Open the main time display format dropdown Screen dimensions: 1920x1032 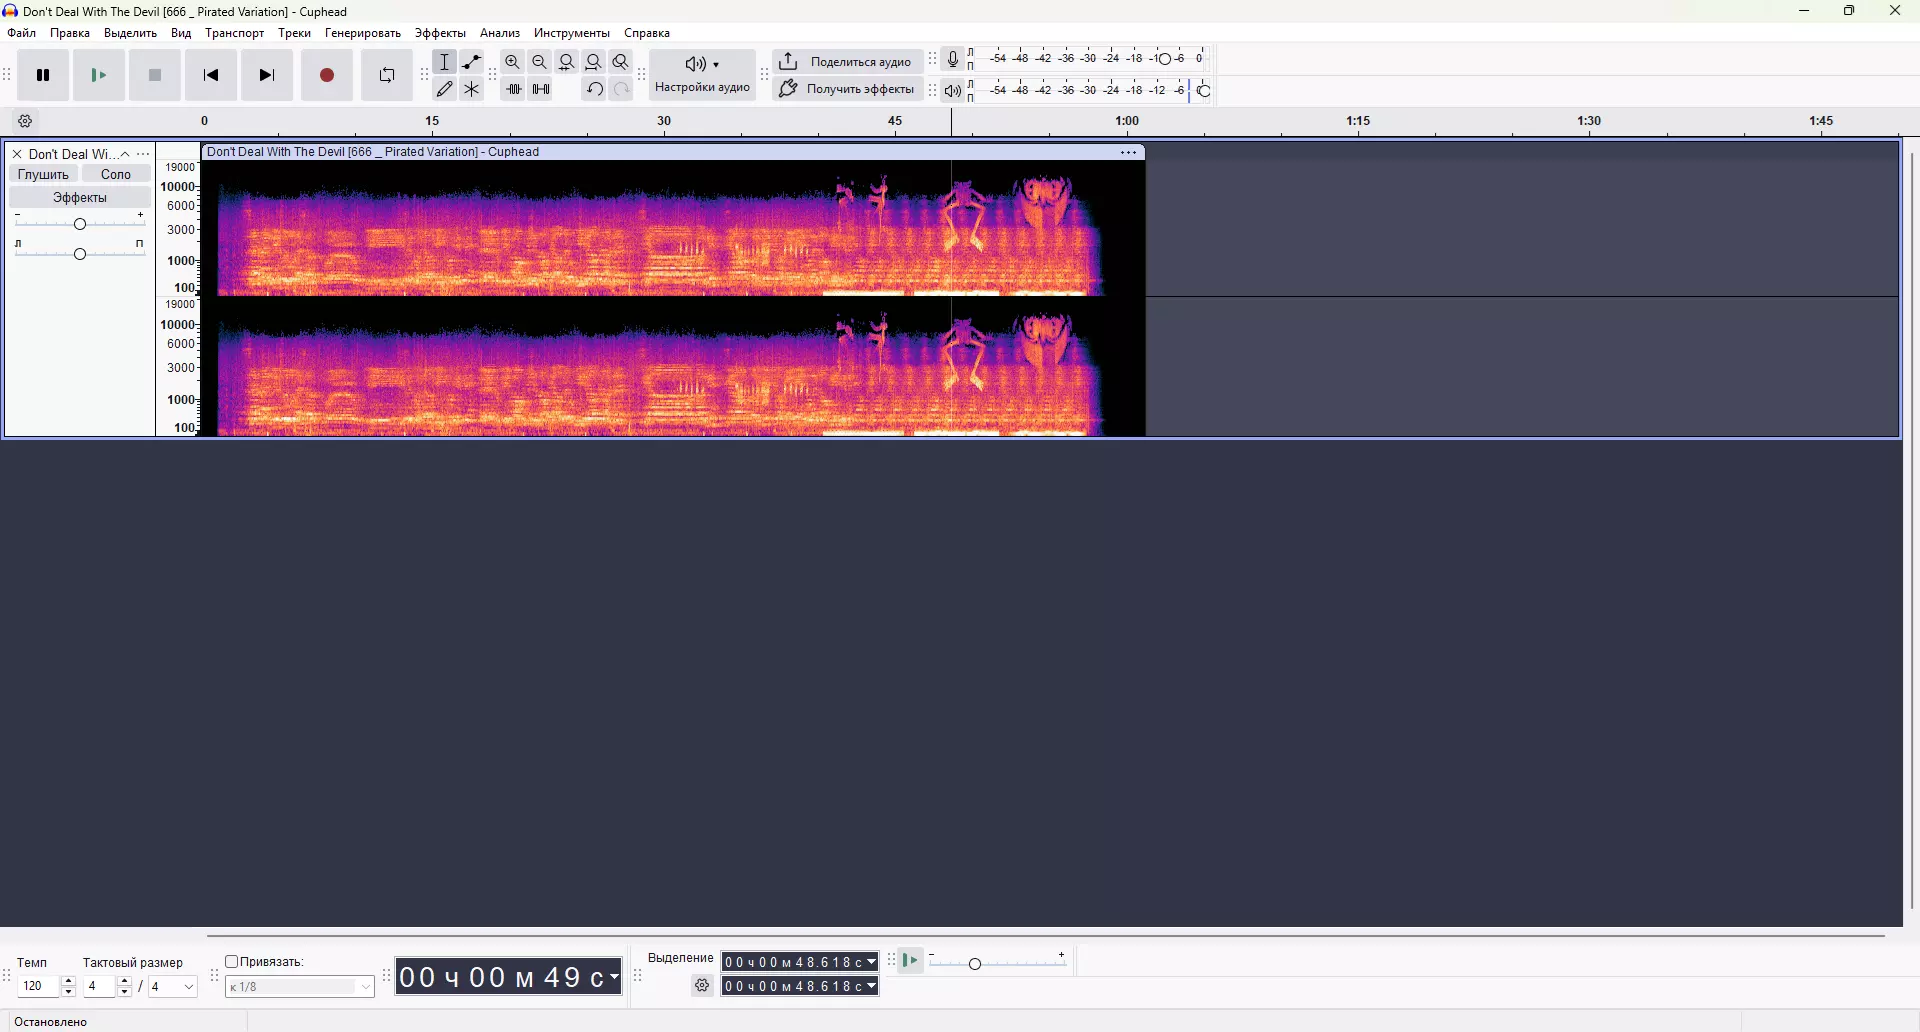coord(614,977)
